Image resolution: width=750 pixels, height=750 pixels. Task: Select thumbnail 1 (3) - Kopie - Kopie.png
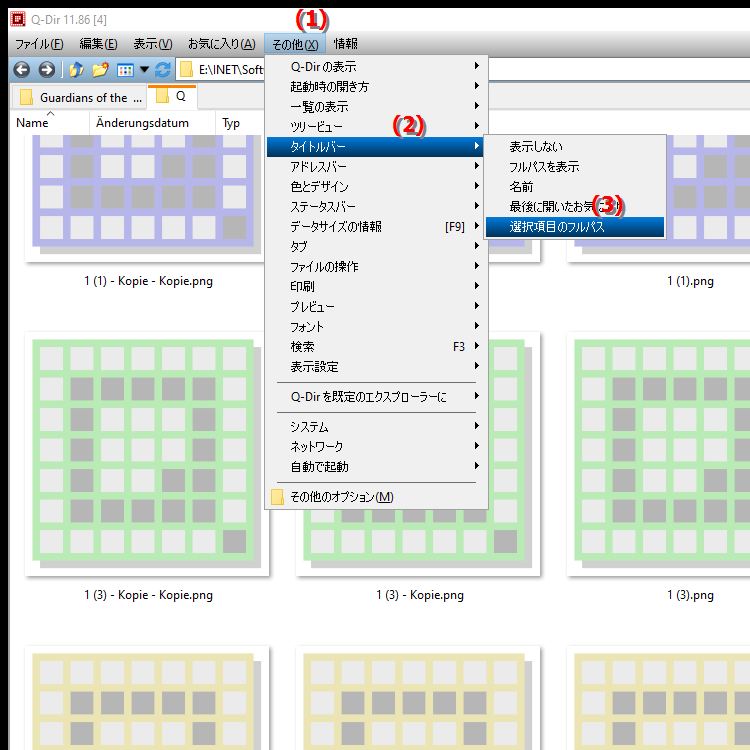click(147, 454)
